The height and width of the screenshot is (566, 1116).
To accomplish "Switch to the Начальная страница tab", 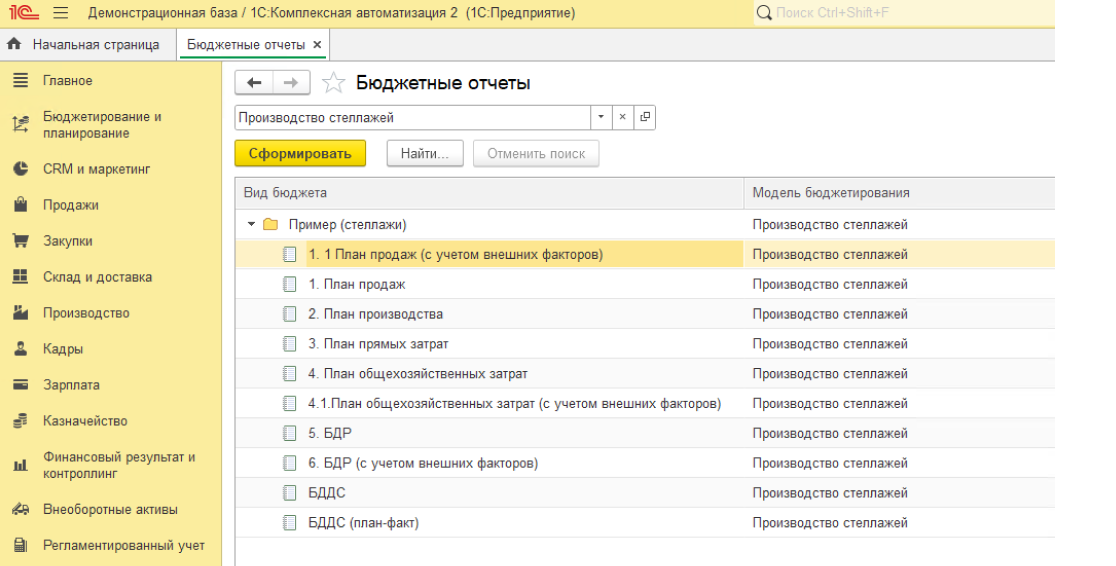I will (x=88, y=44).
